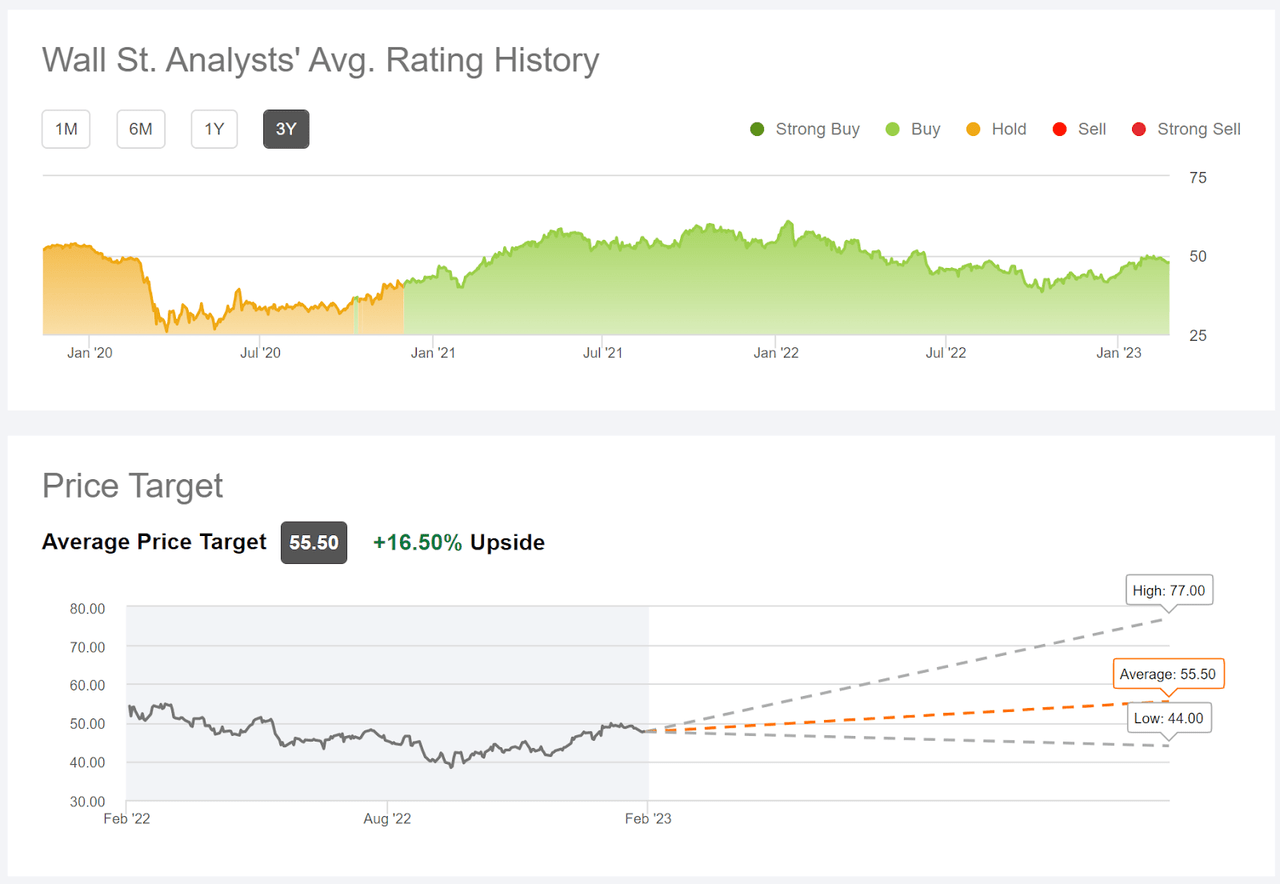Click the Low: 44.00 callout
This screenshot has height=884, width=1280.
[x=1169, y=718]
